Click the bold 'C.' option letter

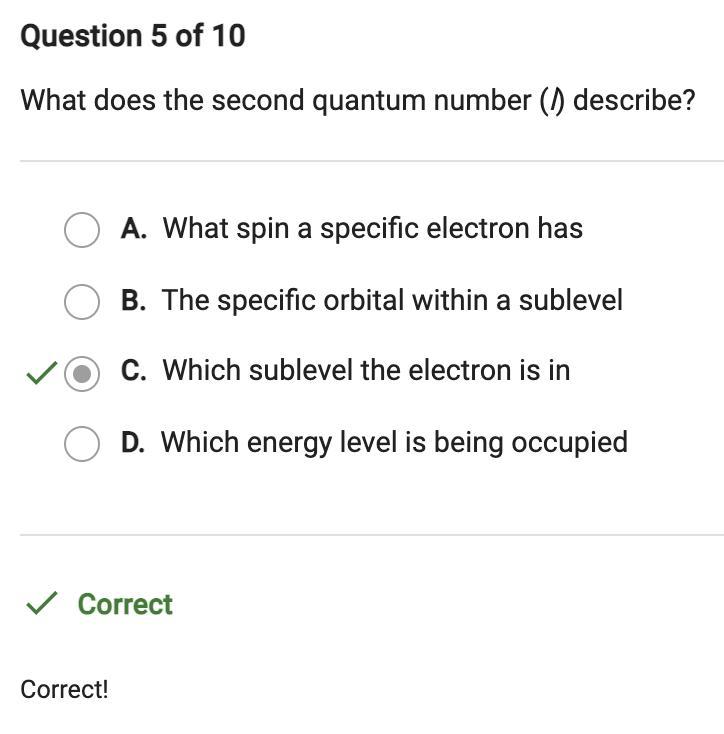133,370
